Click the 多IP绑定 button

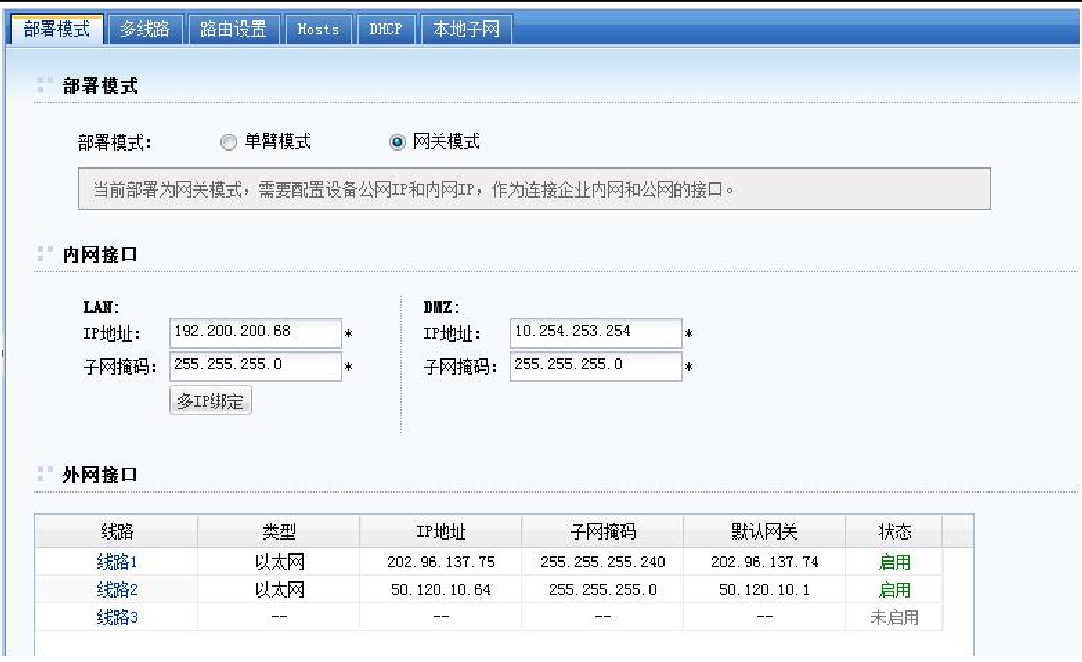(210, 400)
